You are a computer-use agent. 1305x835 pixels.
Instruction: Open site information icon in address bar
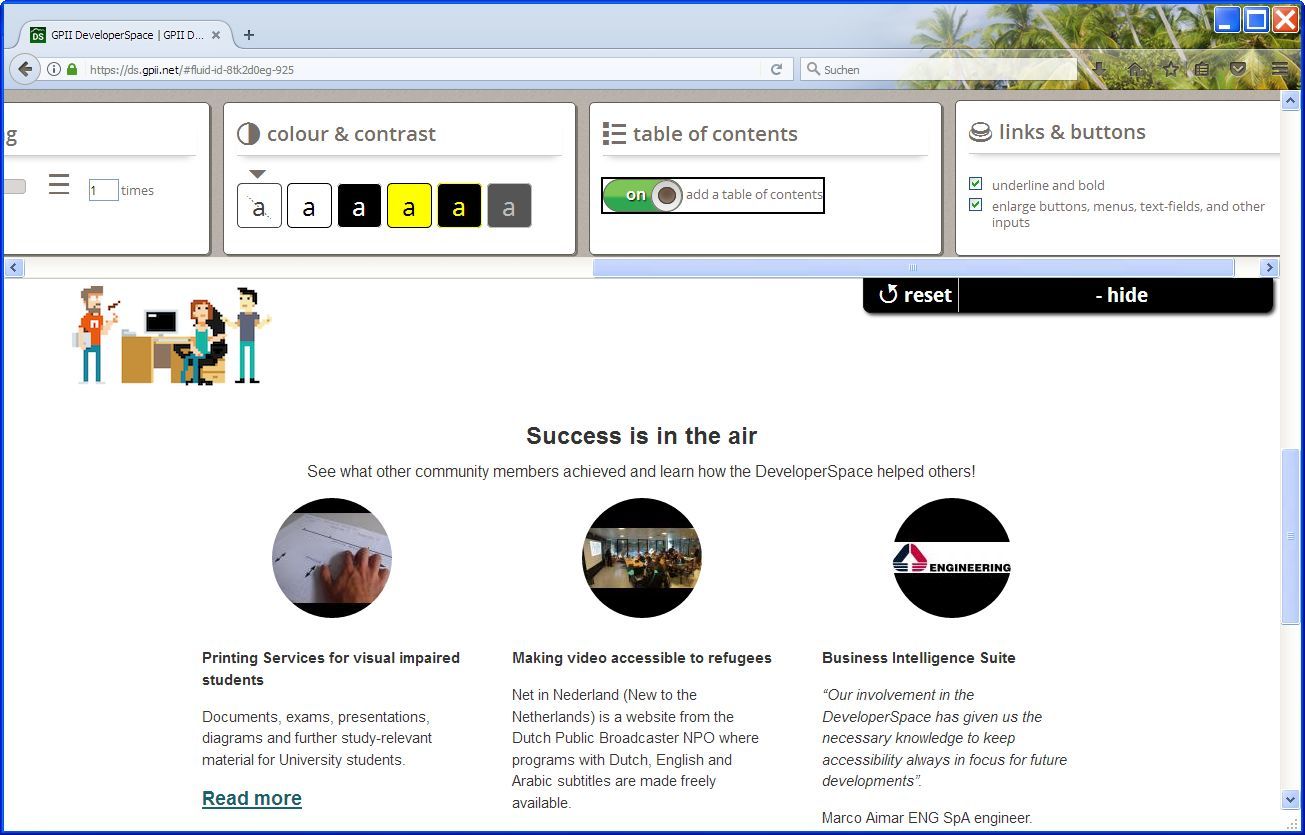pyautogui.click(x=54, y=69)
